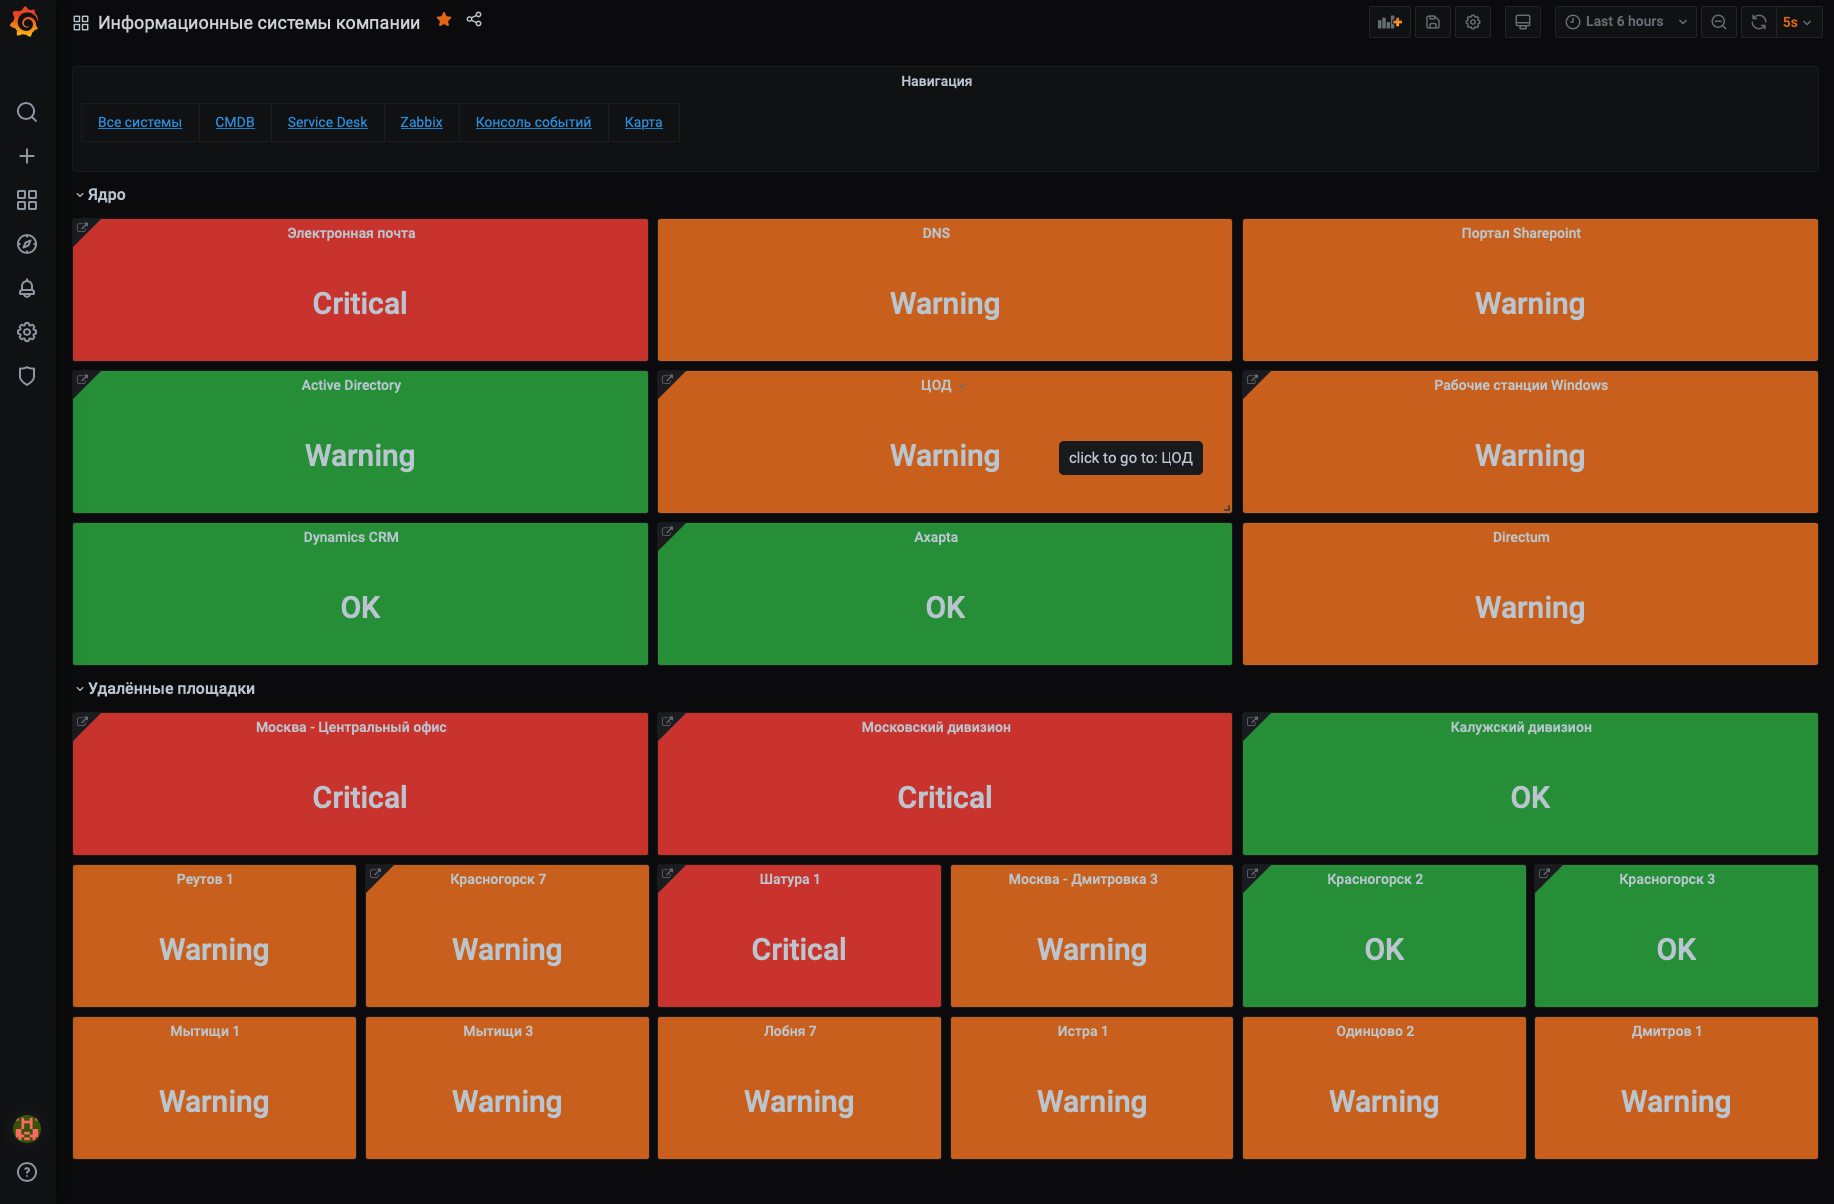
Task: Click the Москва - Центральный офис panel title
Action: click(x=351, y=727)
